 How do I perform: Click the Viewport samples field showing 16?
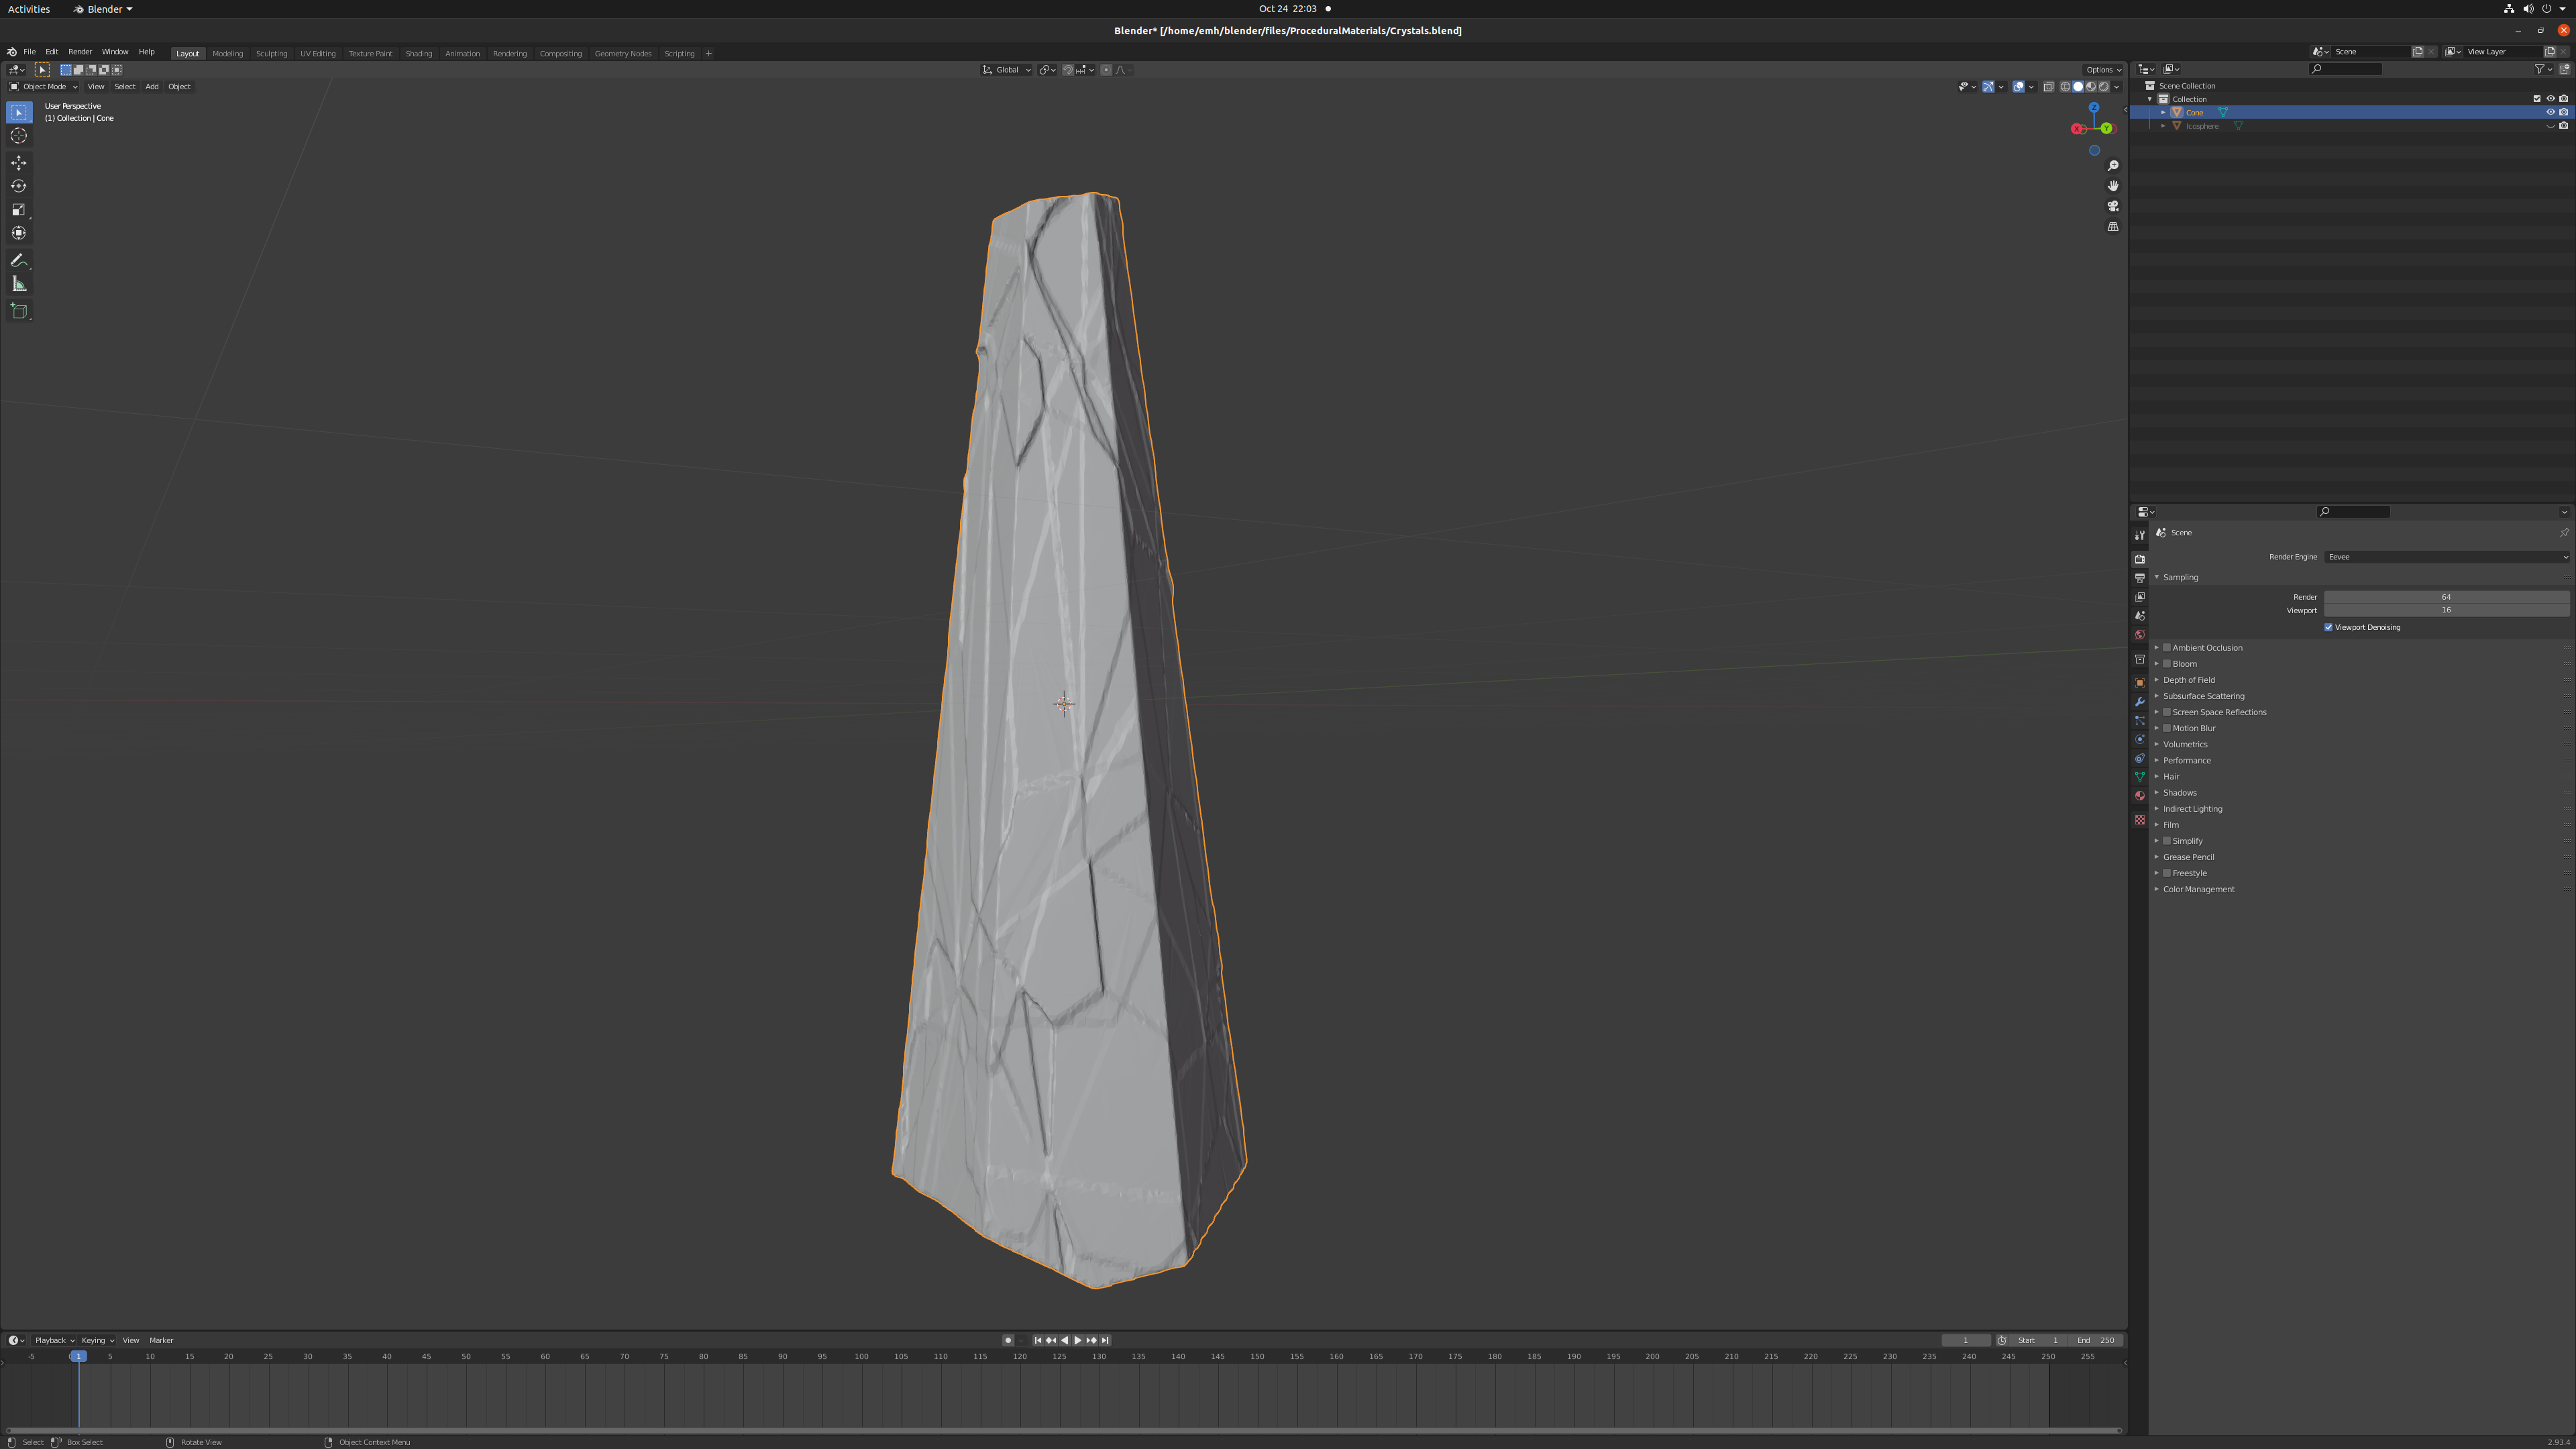pos(2446,610)
